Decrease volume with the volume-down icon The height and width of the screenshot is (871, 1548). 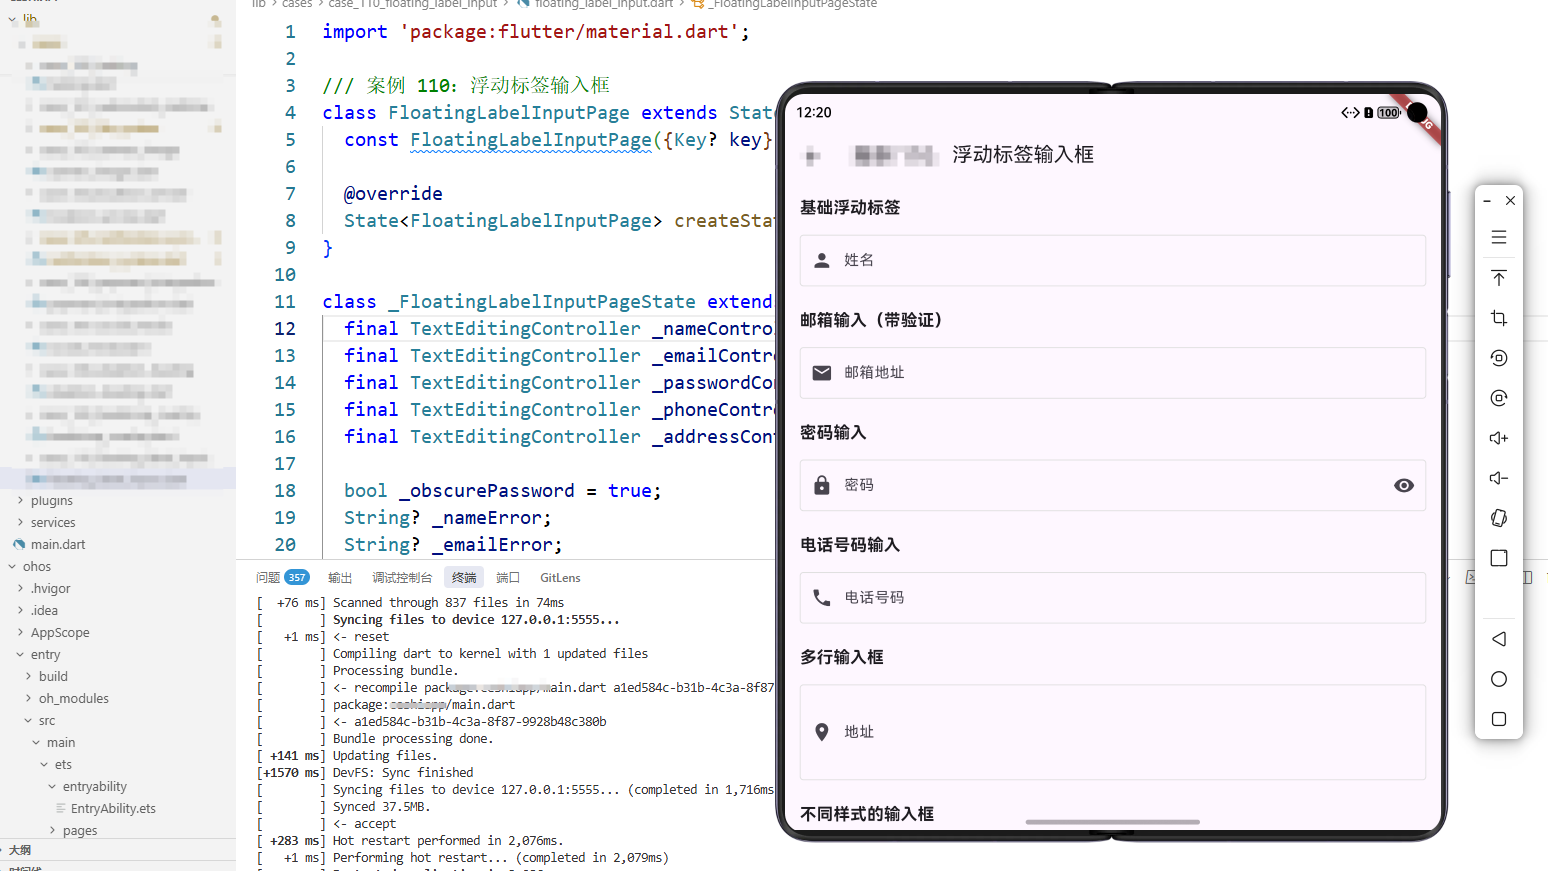1498,477
